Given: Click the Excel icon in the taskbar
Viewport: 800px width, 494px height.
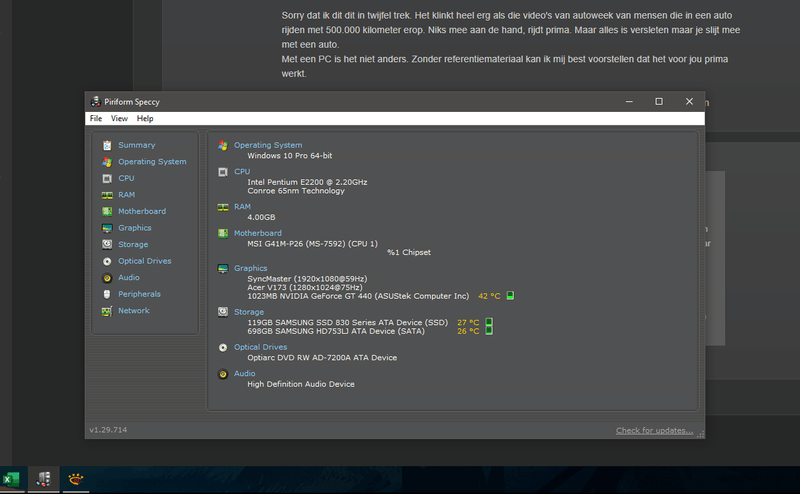Looking at the screenshot, I should tap(11, 479).
